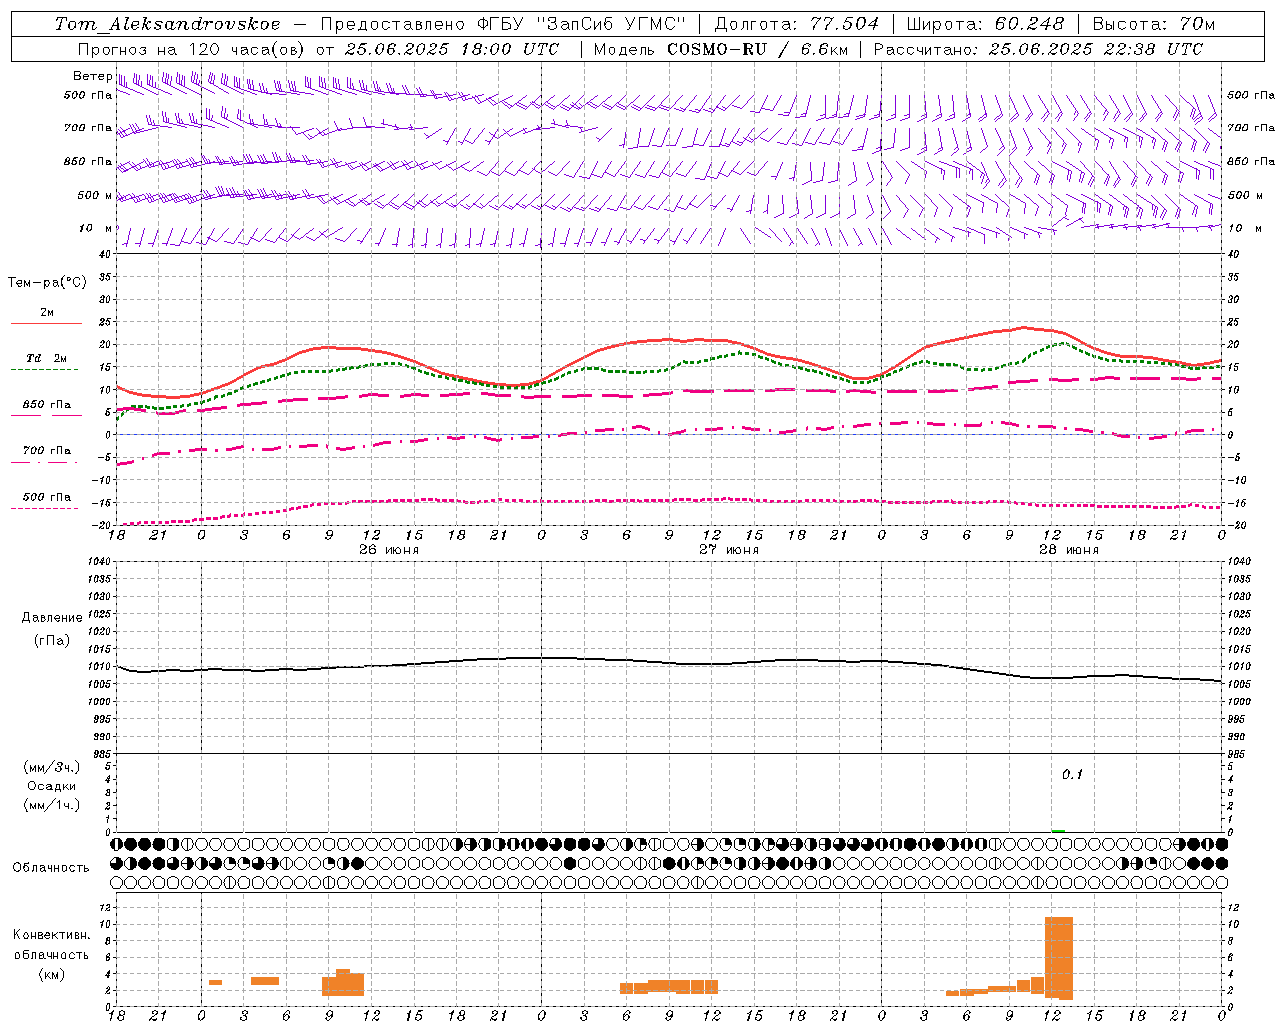Click the Высота: 70м header field
The height and width of the screenshot is (1024, 1280).
coord(1153,23)
